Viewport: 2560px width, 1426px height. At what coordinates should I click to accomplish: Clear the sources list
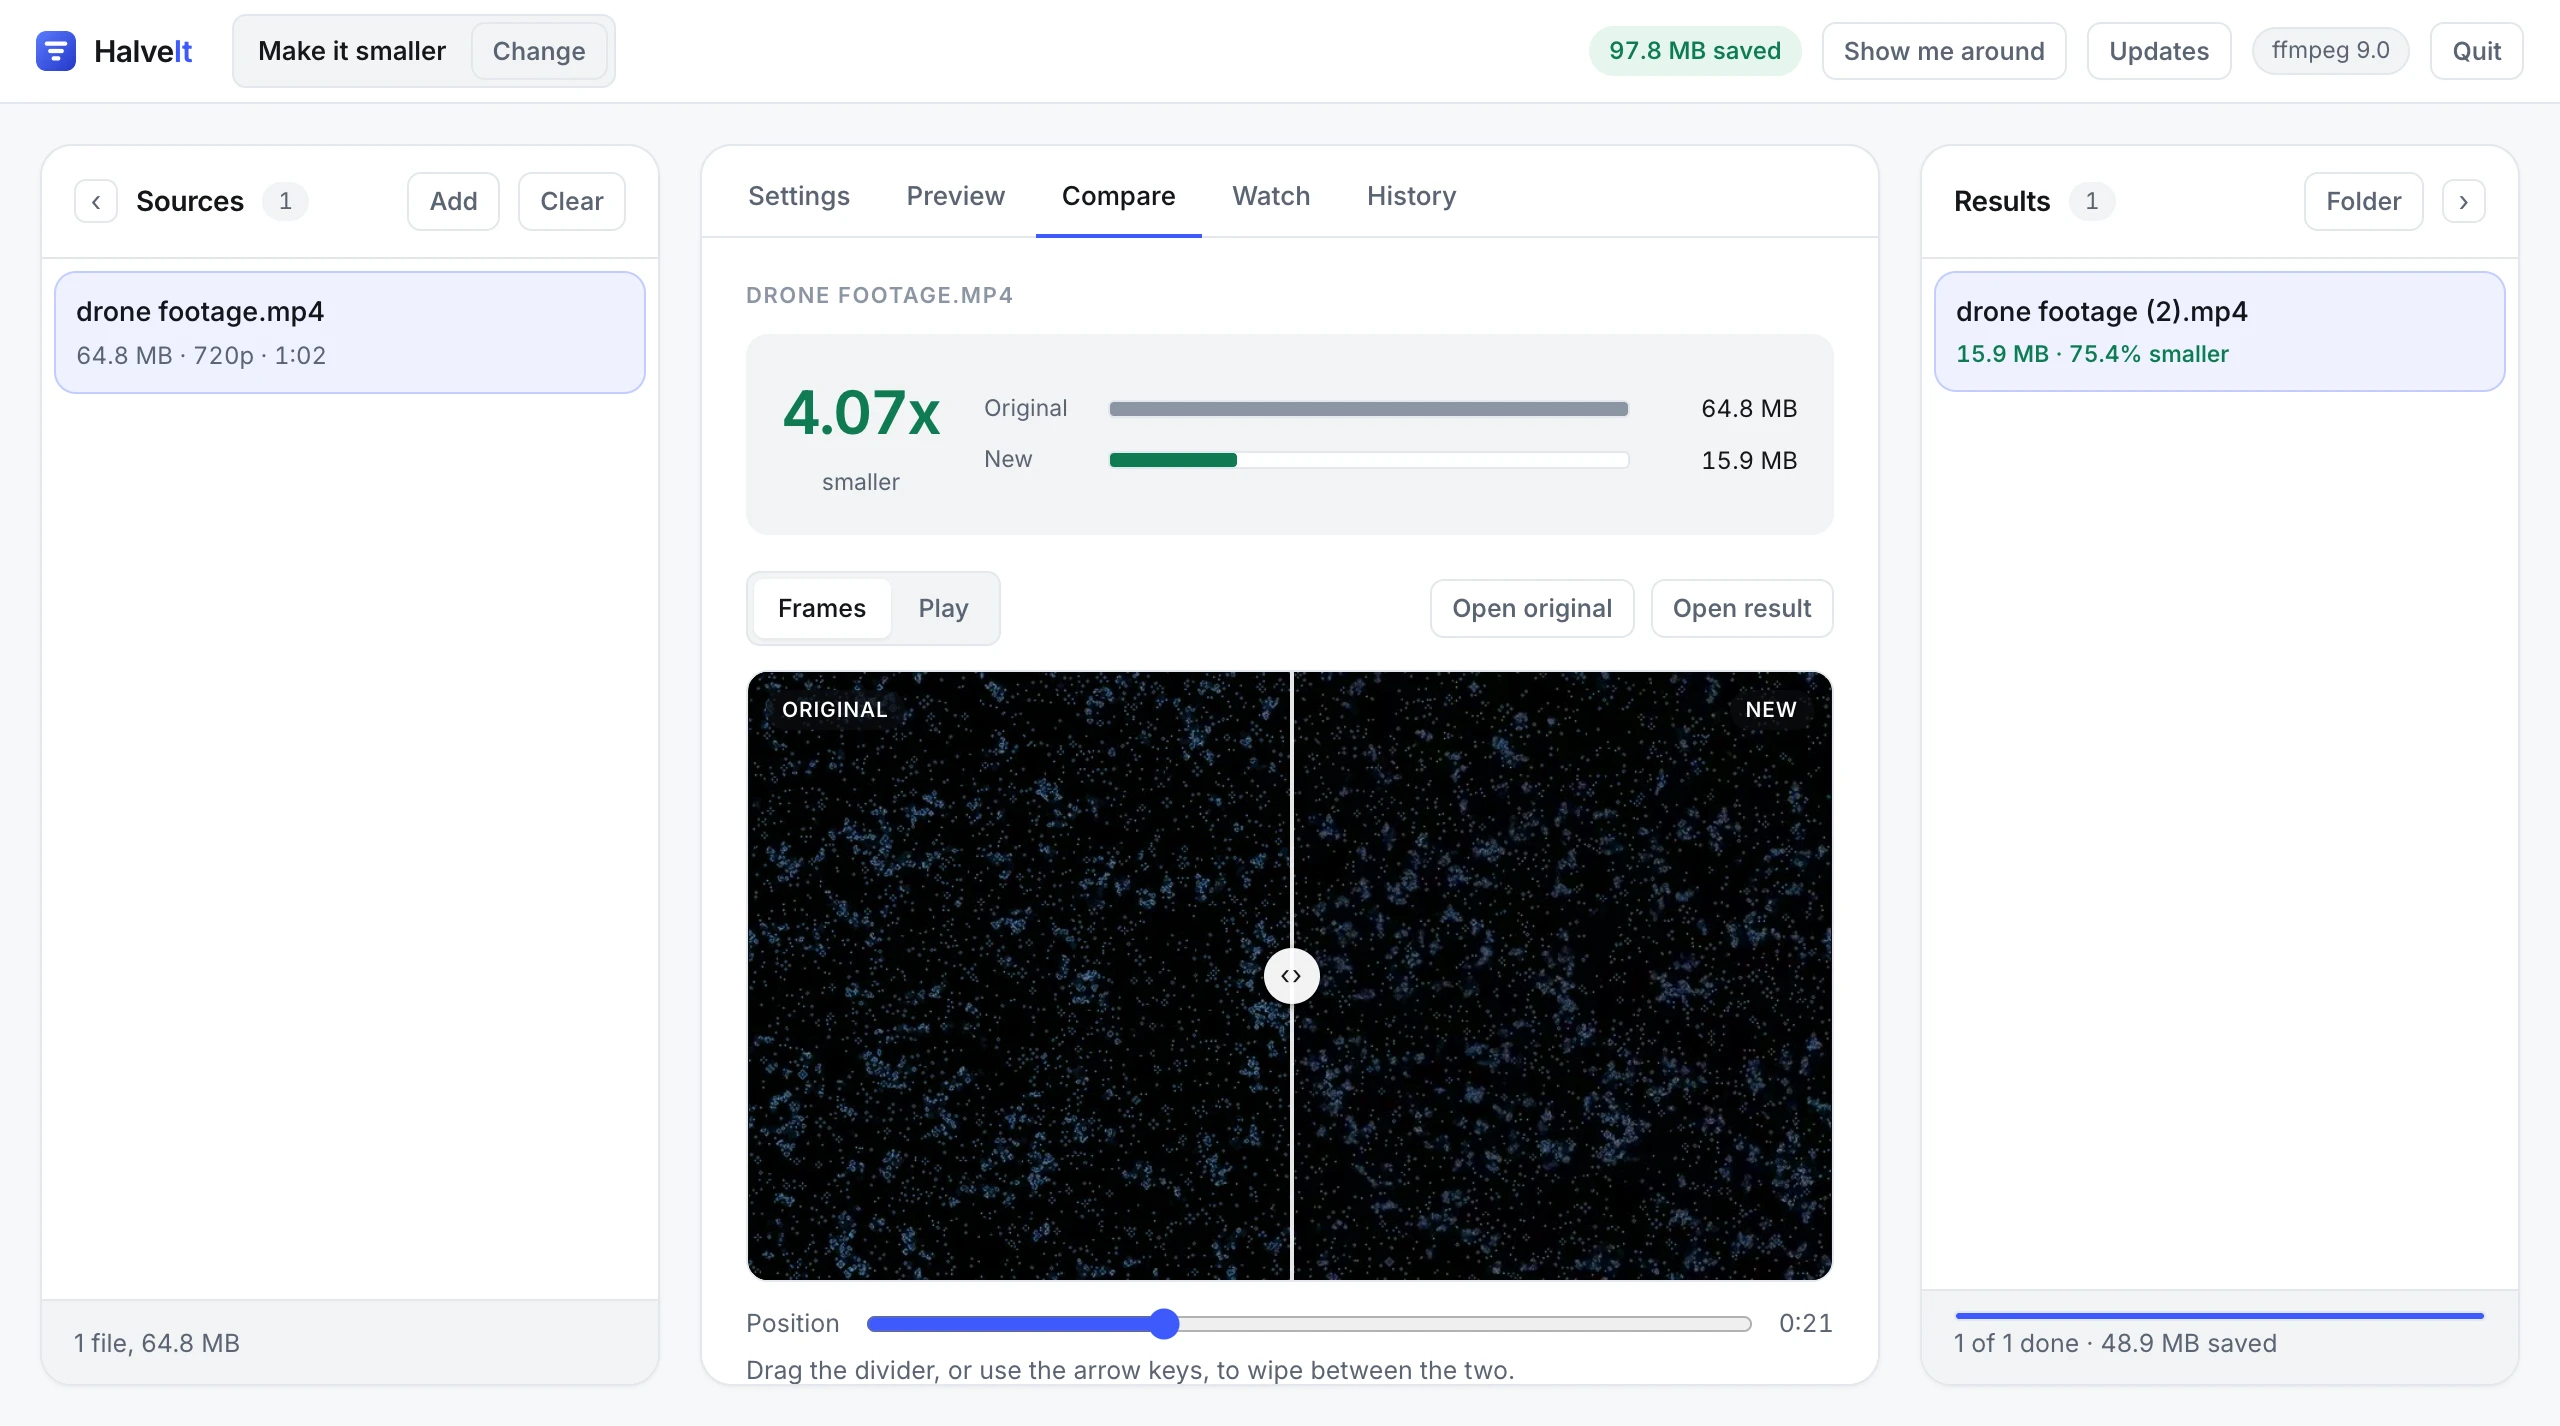[572, 201]
